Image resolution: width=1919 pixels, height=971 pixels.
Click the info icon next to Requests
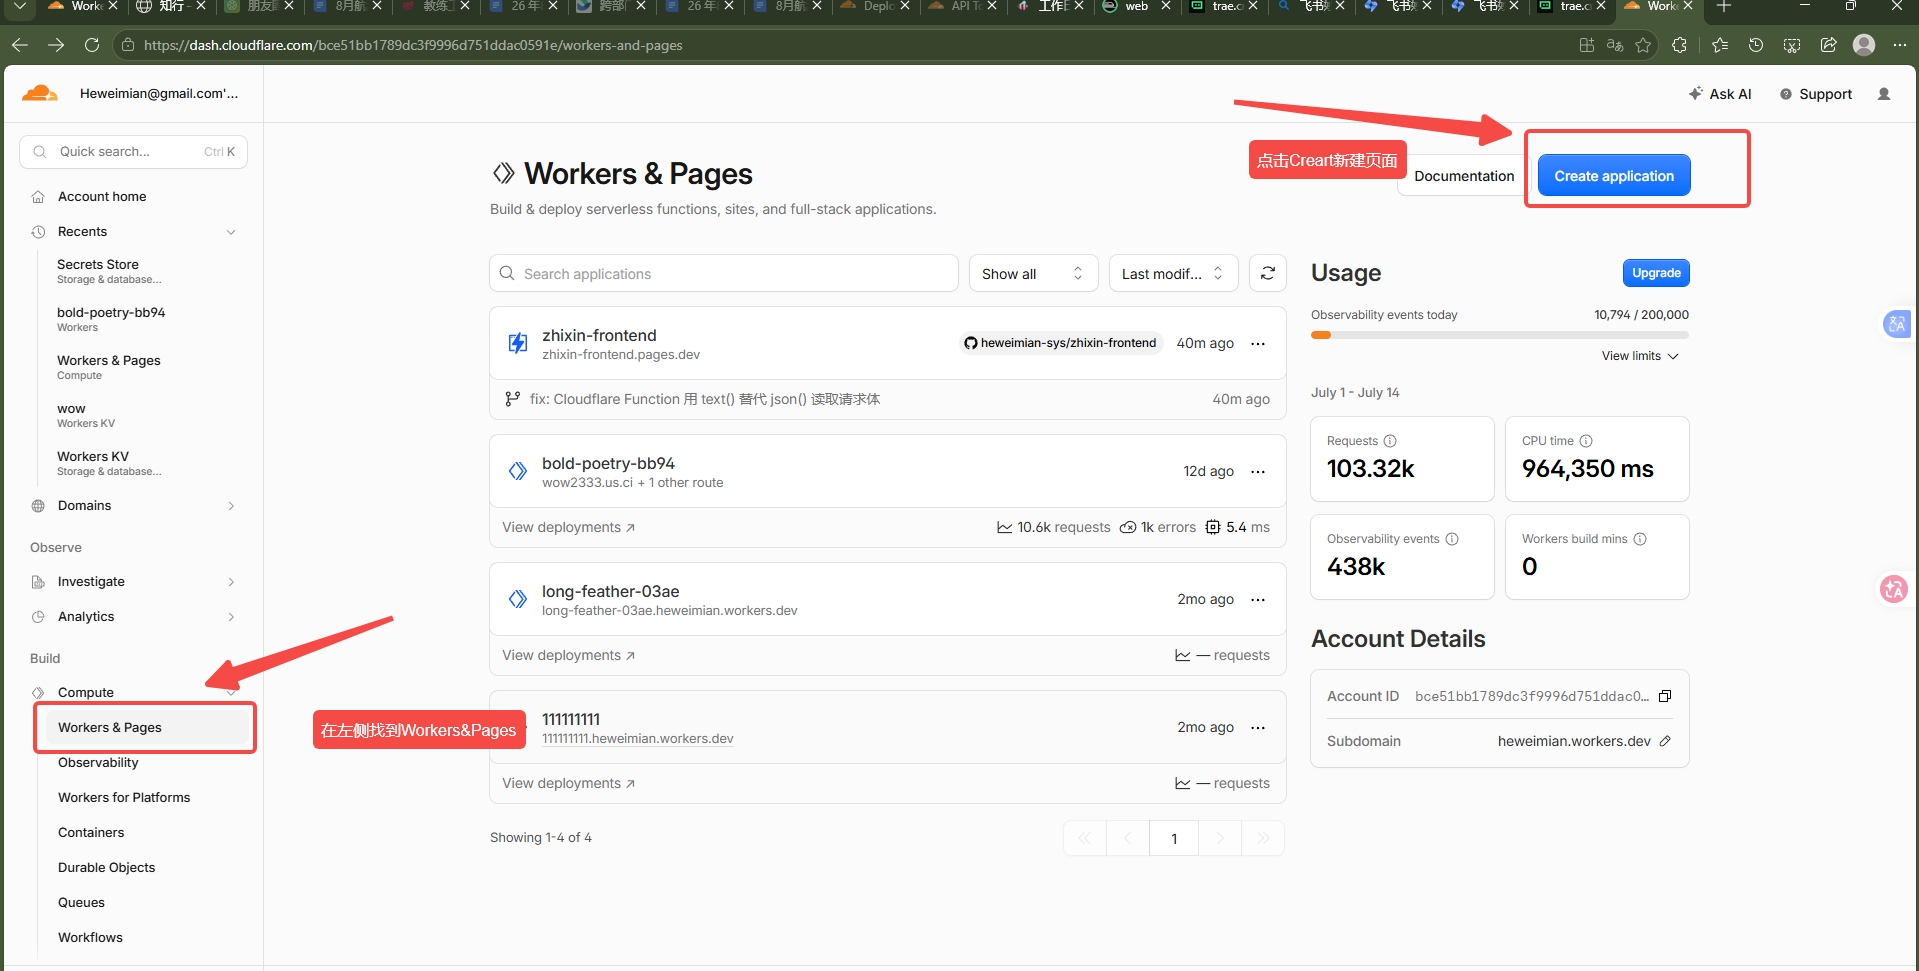1390,441
